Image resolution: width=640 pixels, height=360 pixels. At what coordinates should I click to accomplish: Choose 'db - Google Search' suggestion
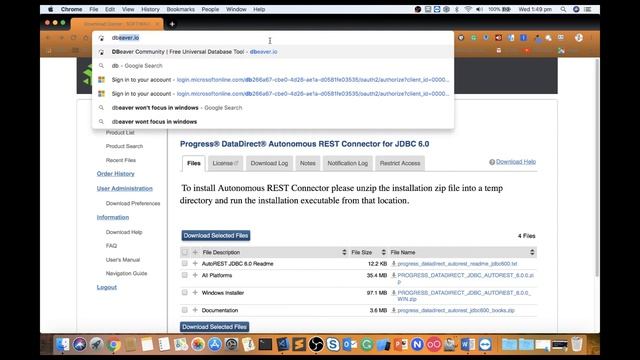pos(273,66)
